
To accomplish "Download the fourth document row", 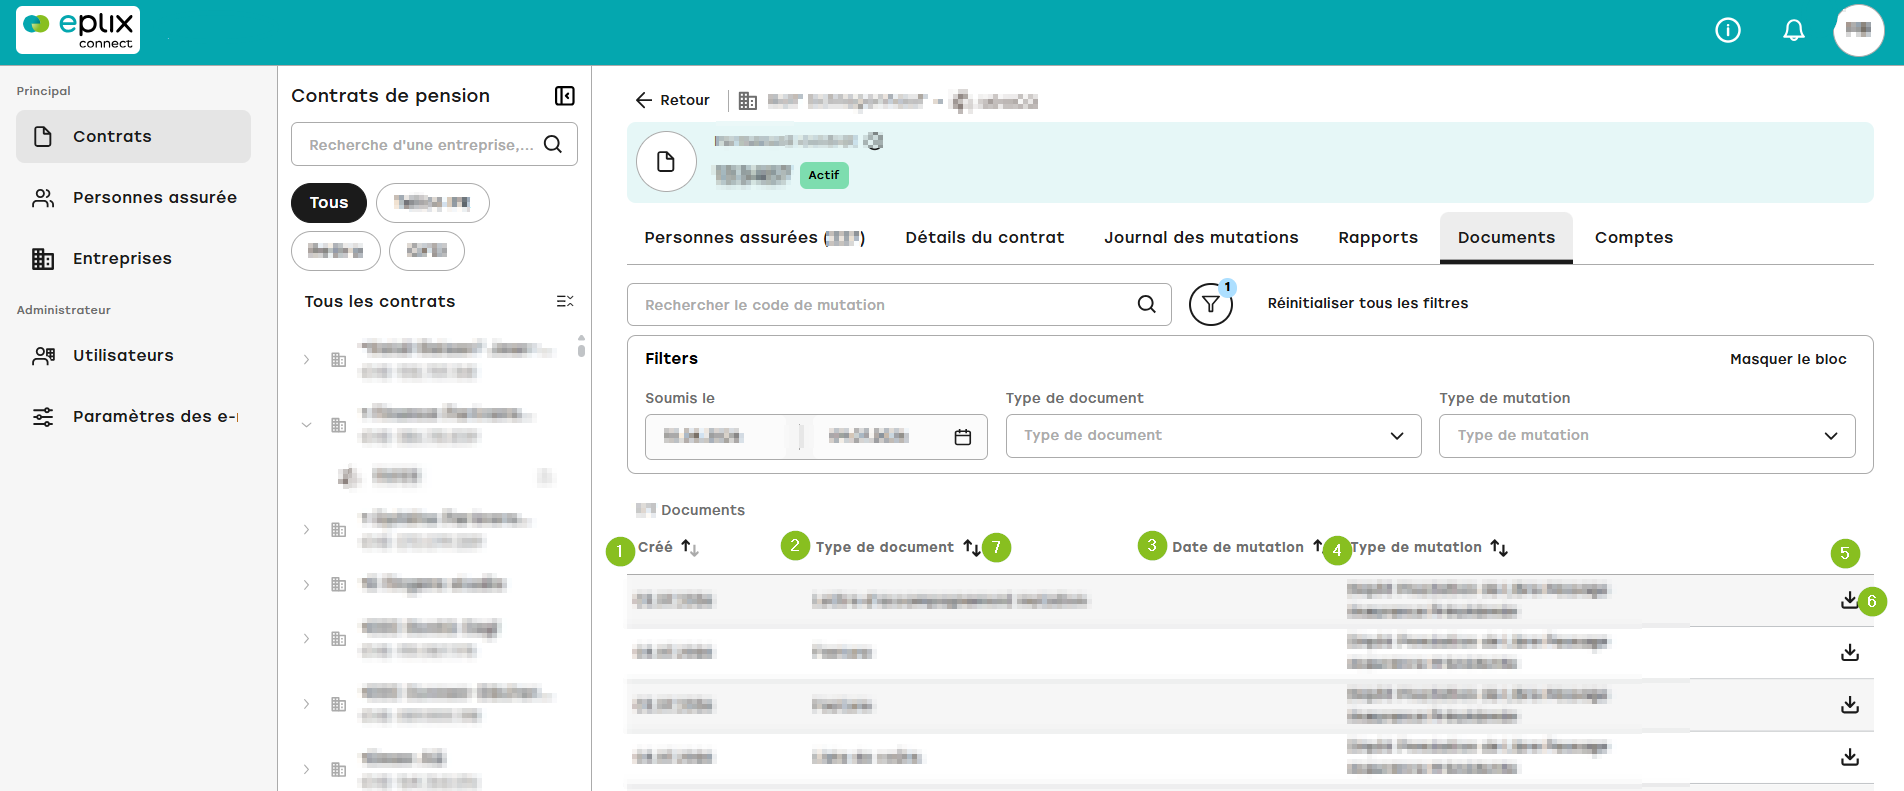I will [x=1850, y=757].
